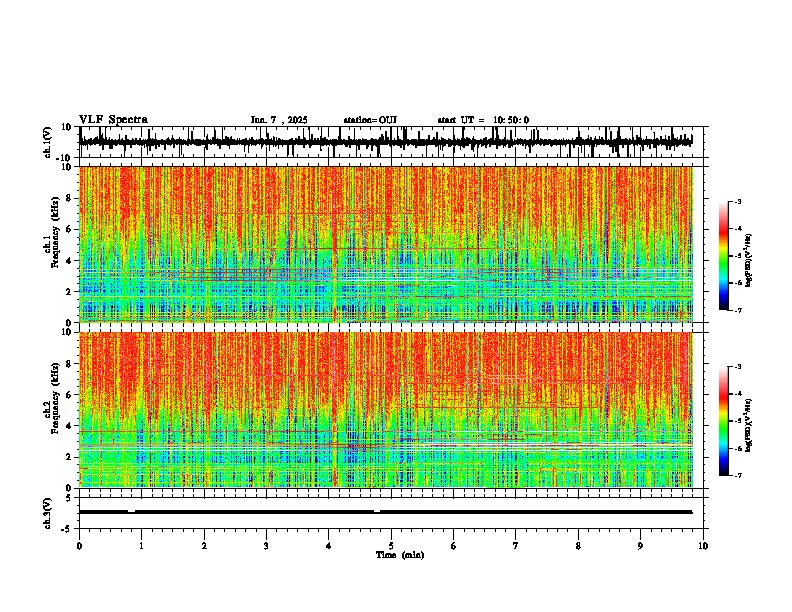Click the '4' tick on ch.1 frequency axis
This screenshot has width=792, height=612.
[69, 261]
